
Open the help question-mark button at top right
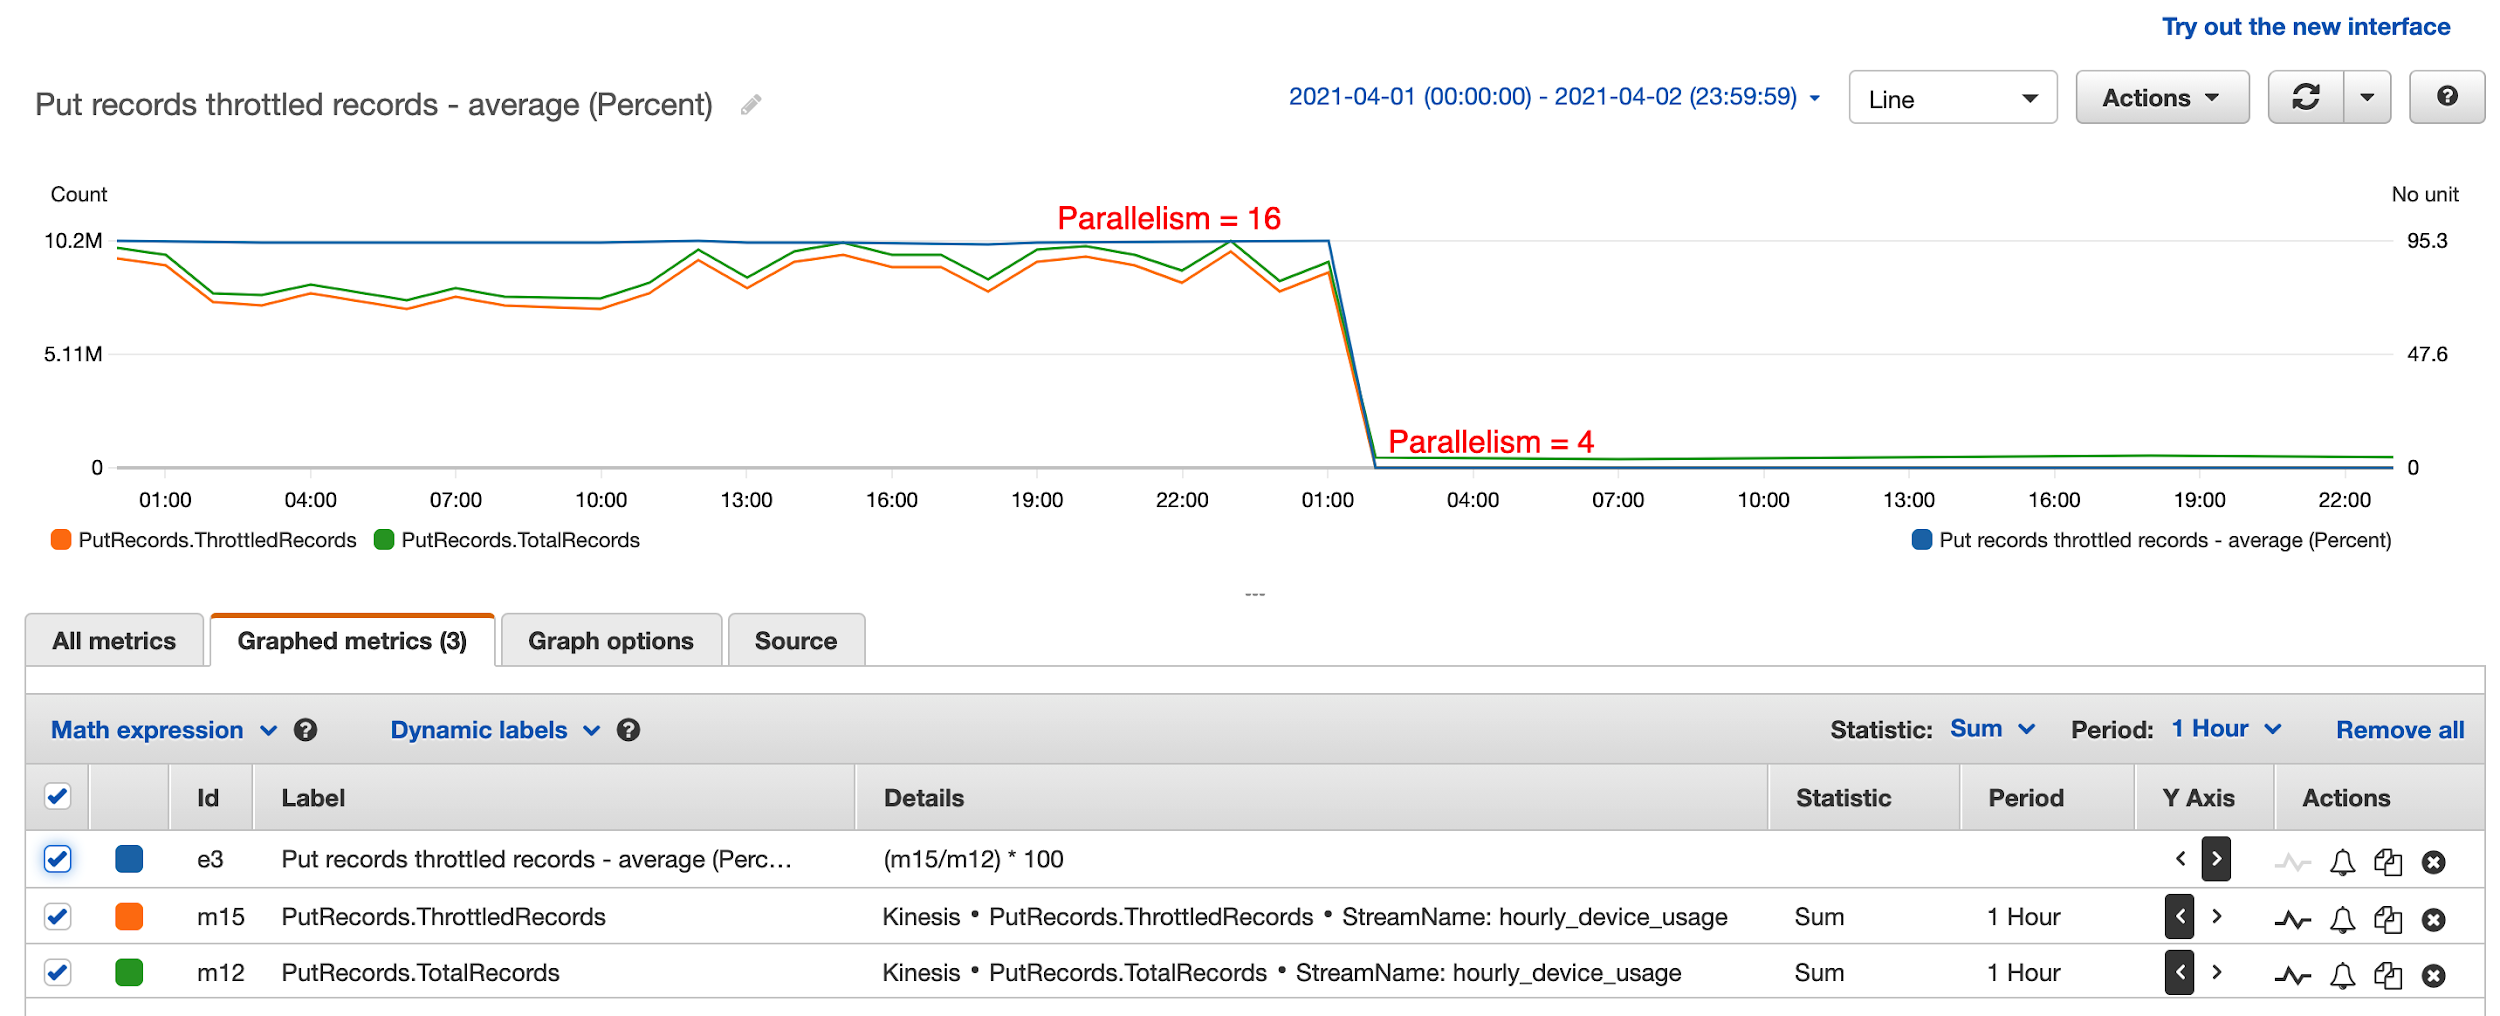2447,97
